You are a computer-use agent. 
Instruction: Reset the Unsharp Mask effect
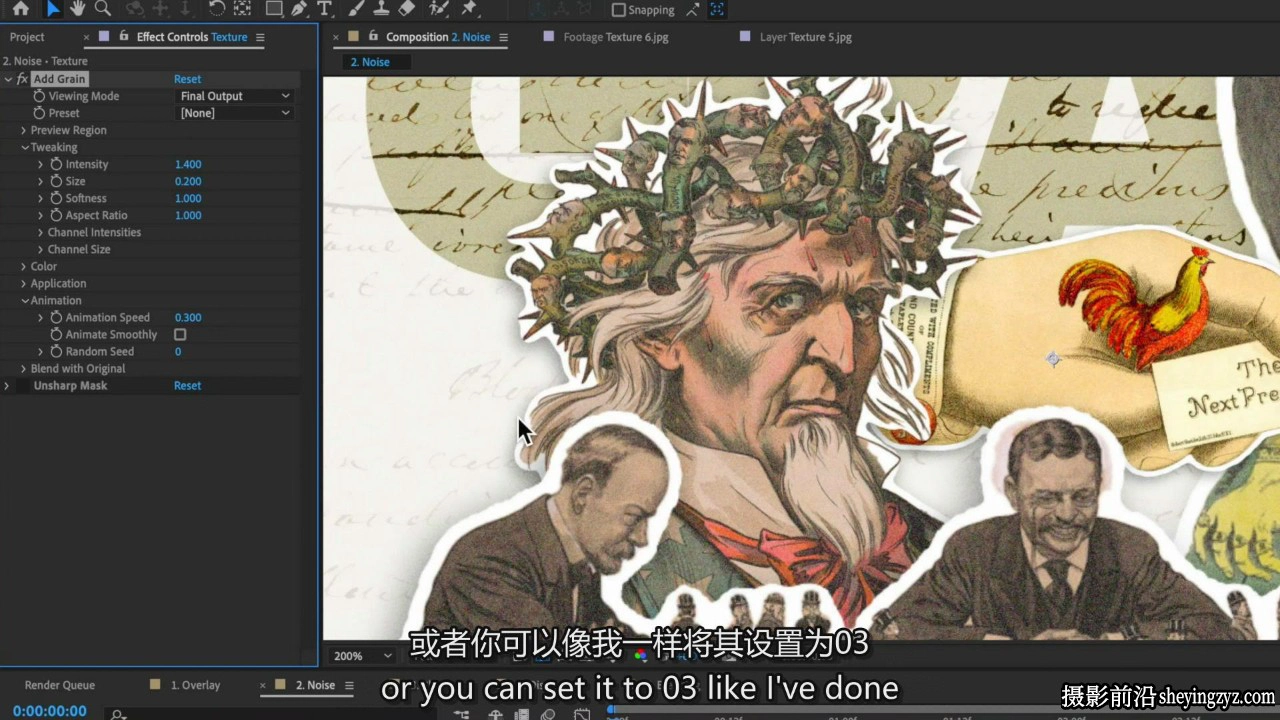(x=187, y=385)
